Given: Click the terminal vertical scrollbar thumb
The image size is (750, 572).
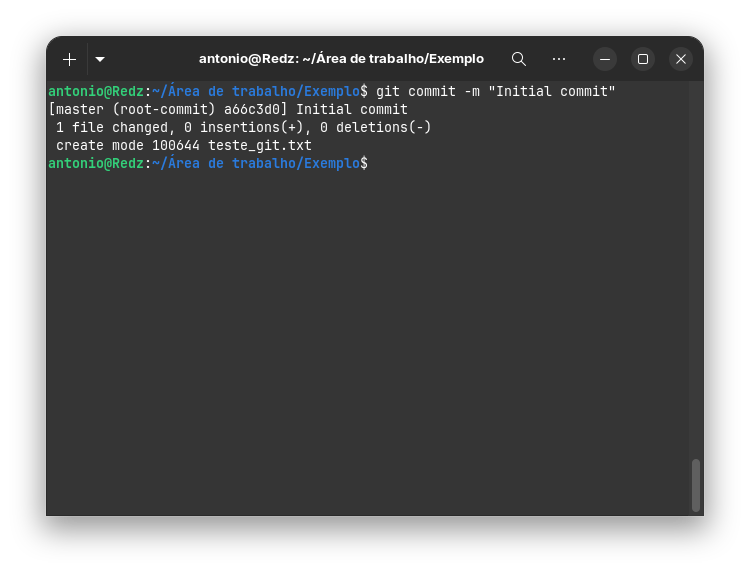Looking at the screenshot, I should tap(696, 485).
